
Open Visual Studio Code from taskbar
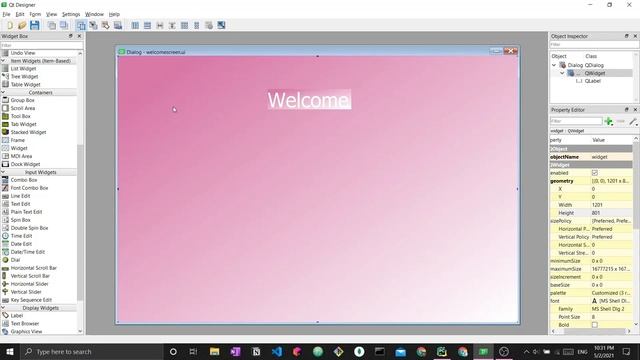(277, 351)
